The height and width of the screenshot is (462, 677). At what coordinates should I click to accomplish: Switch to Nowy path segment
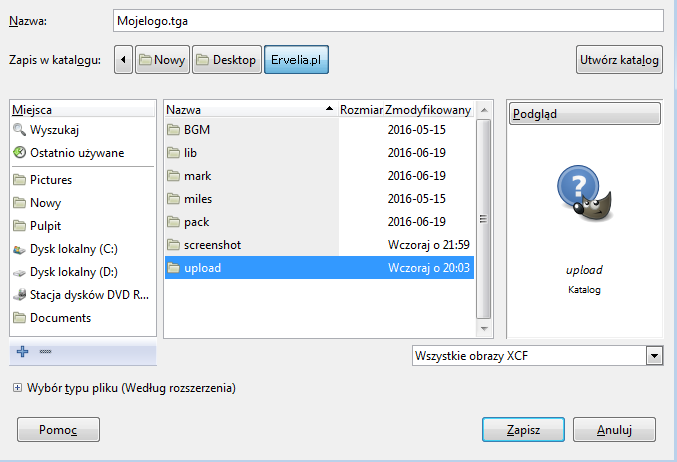pyautogui.click(x=162, y=60)
